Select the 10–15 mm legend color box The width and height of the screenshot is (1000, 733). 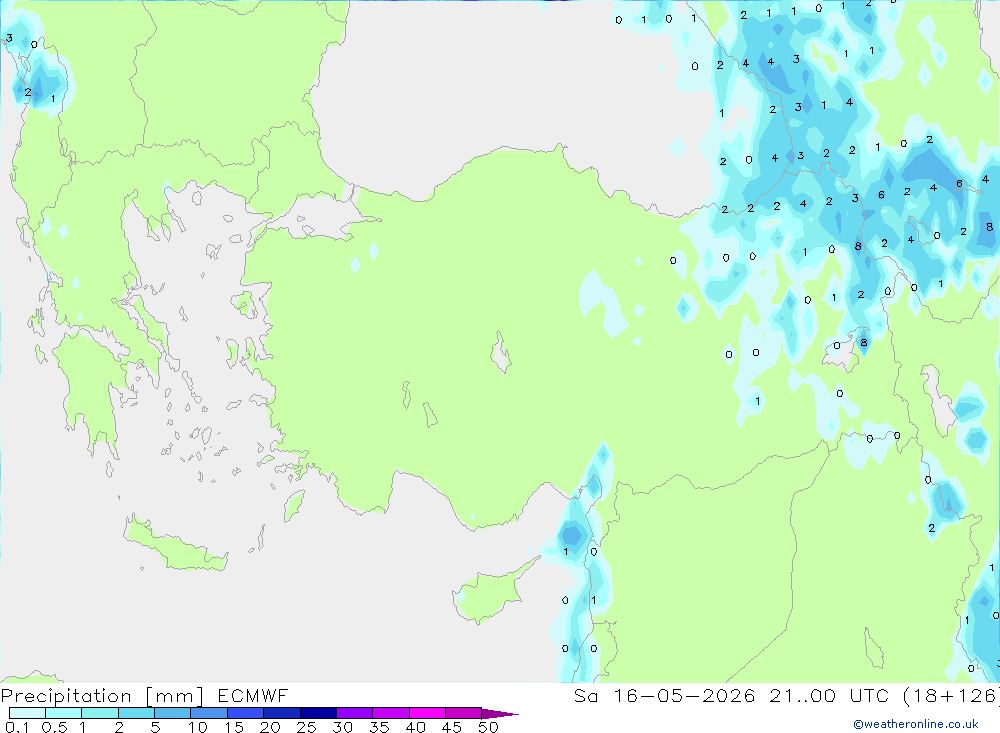point(209,713)
